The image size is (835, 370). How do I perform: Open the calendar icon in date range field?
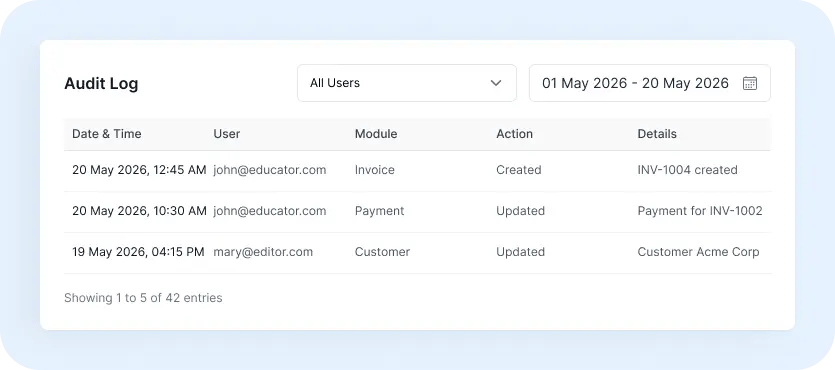click(750, 83)
